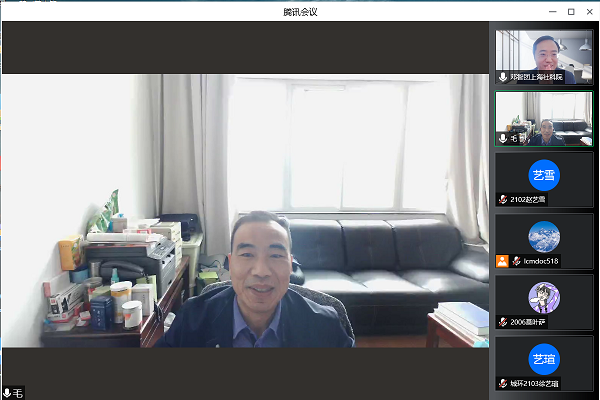Select 邓智团上海社科院 video thumbnail

click(x=544, y=55)
